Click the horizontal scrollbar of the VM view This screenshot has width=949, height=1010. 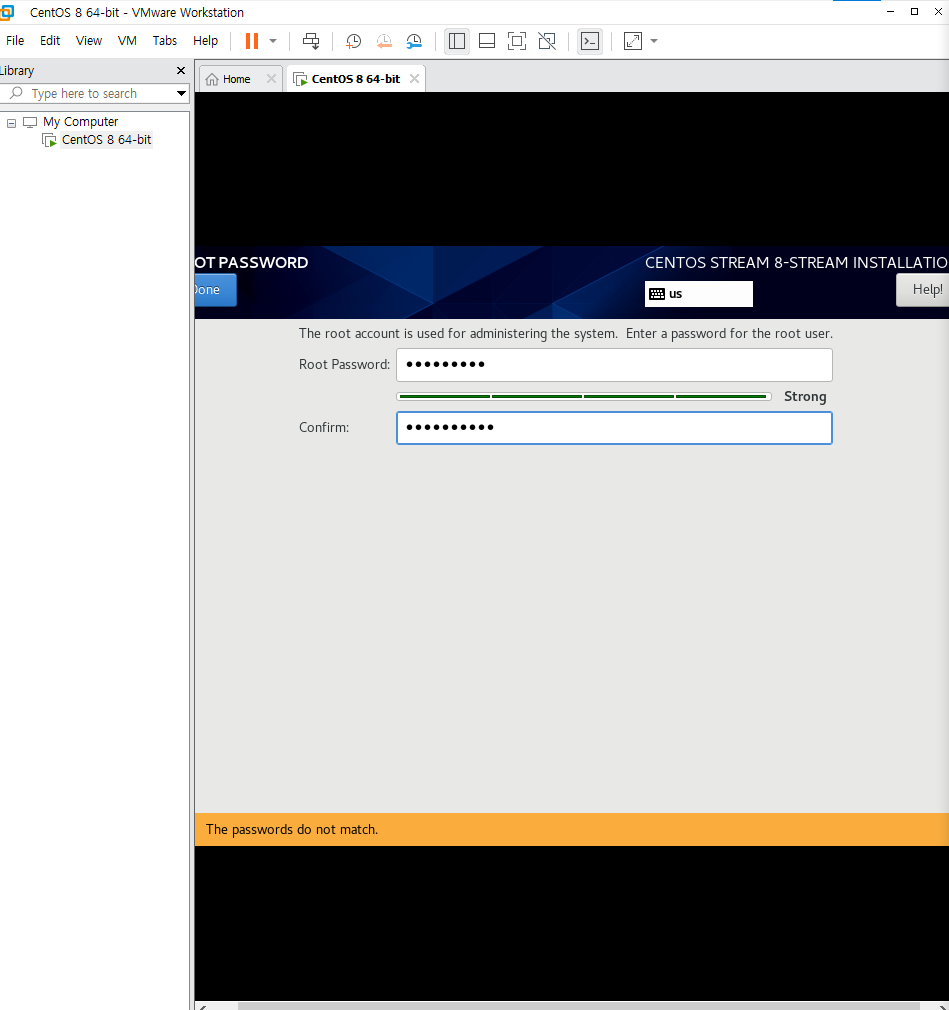point(579,1006)
